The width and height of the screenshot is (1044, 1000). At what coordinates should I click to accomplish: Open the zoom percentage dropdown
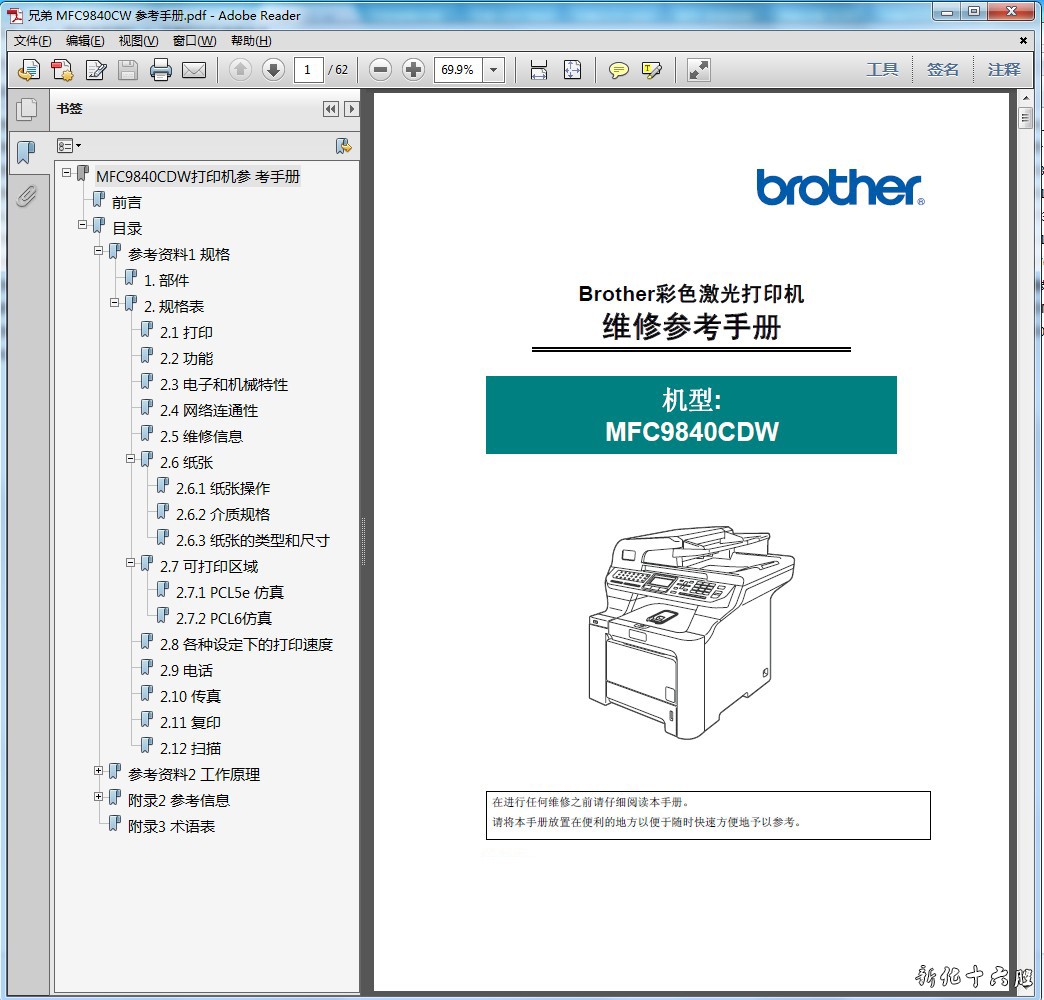[x=494, y=70]
